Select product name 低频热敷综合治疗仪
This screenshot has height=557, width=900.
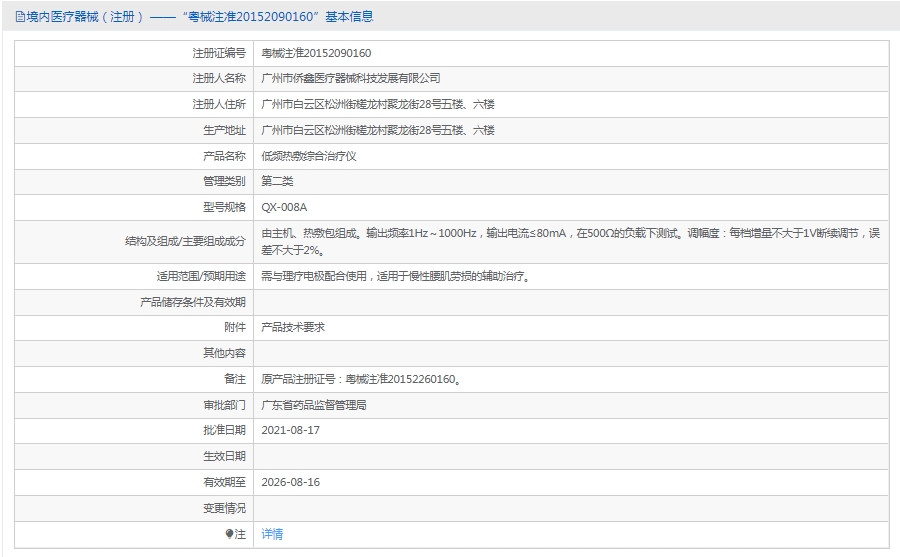[x=309, y=156]
